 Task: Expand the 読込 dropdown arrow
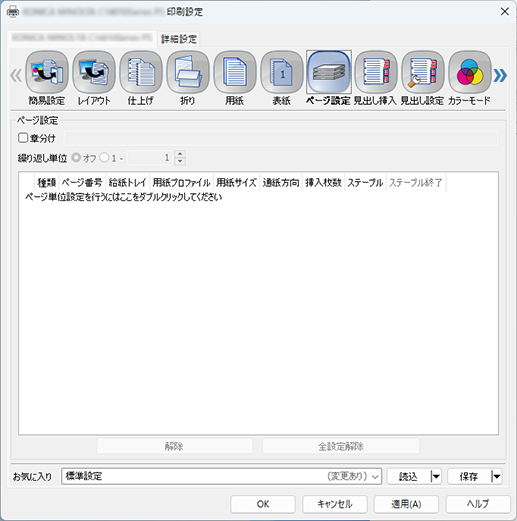436,476
